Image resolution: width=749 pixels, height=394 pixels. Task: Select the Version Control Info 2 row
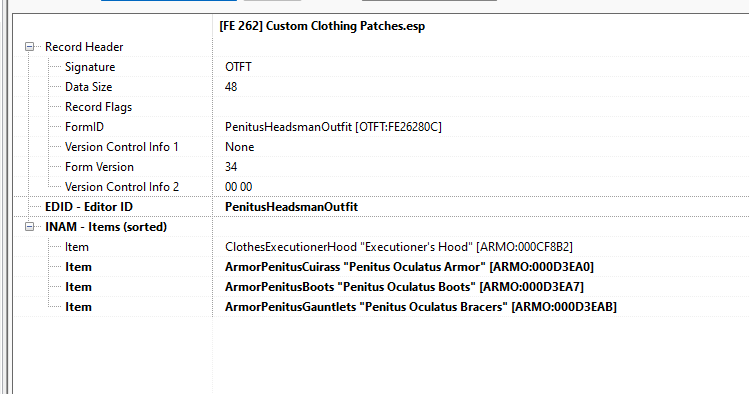[x=122, y=187]
